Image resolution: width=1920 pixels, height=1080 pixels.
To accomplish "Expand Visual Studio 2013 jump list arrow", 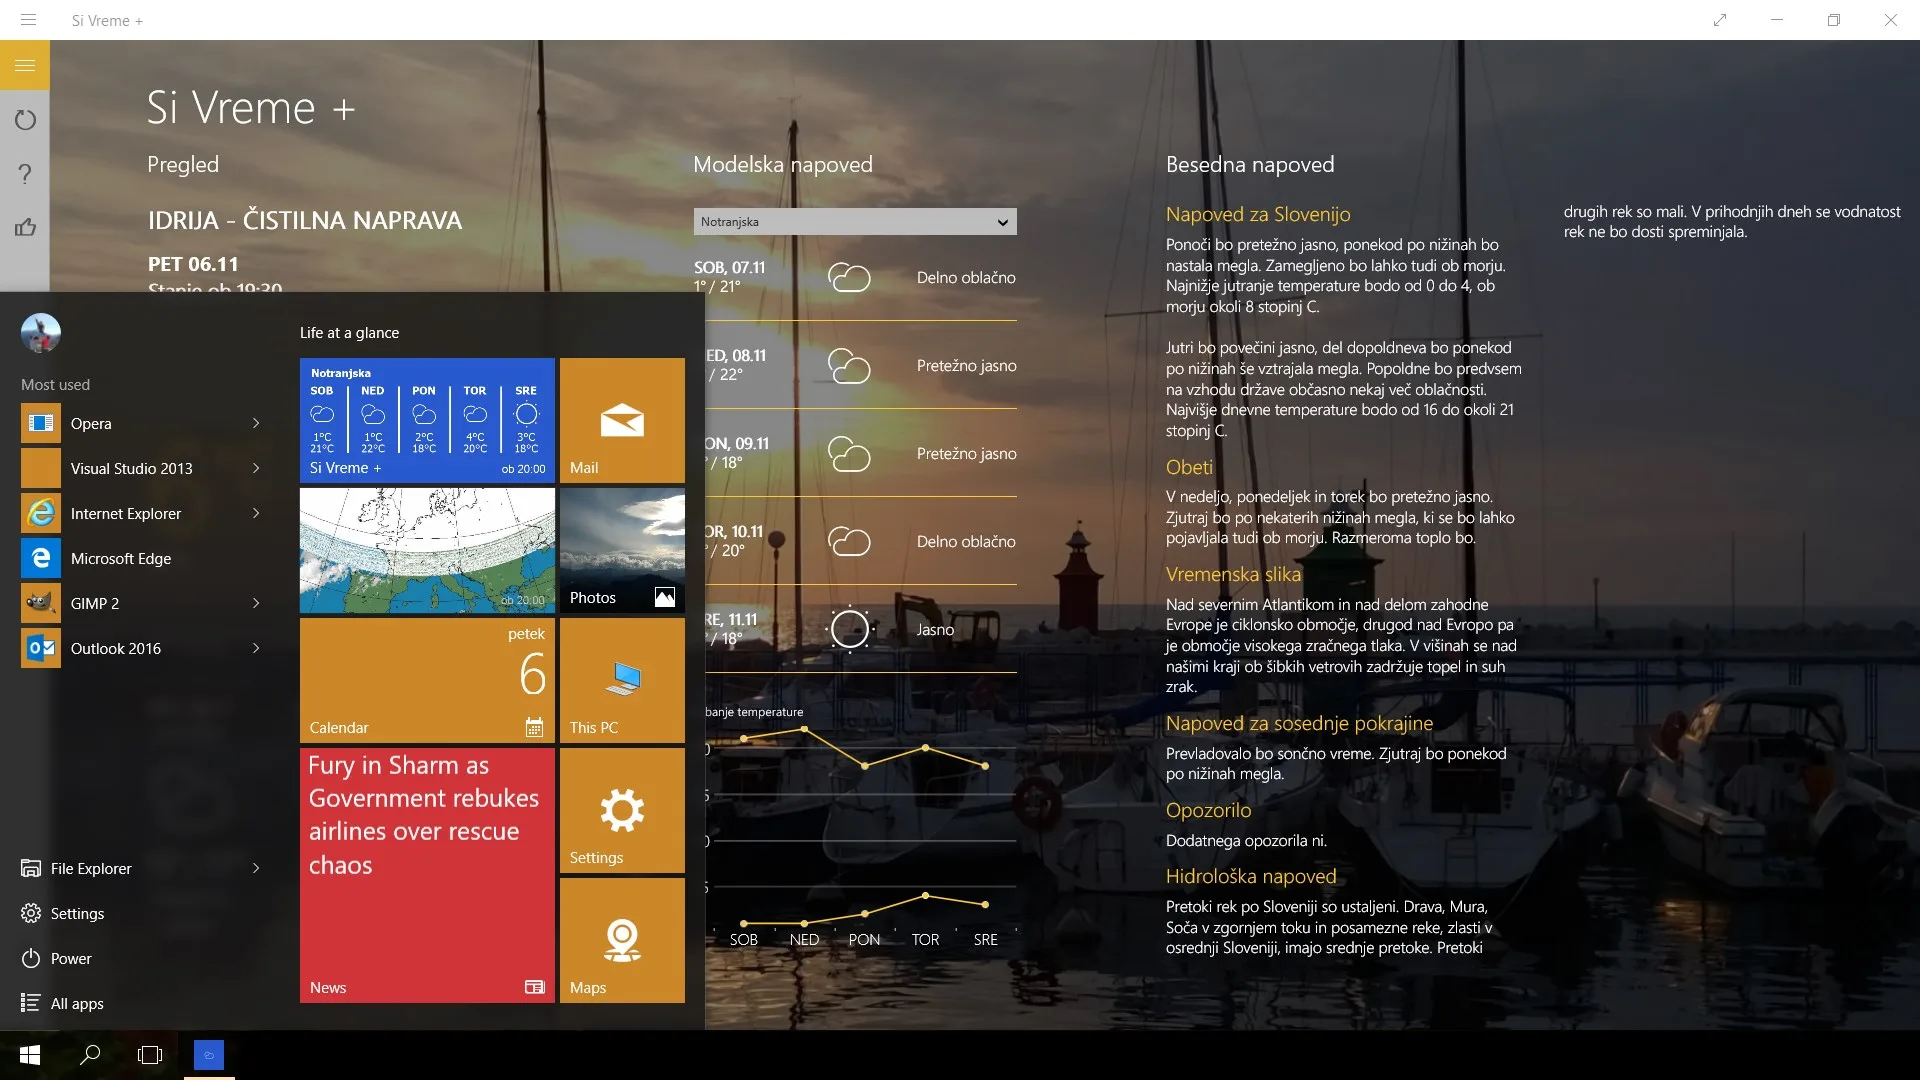I will click(x=256, y=468).
